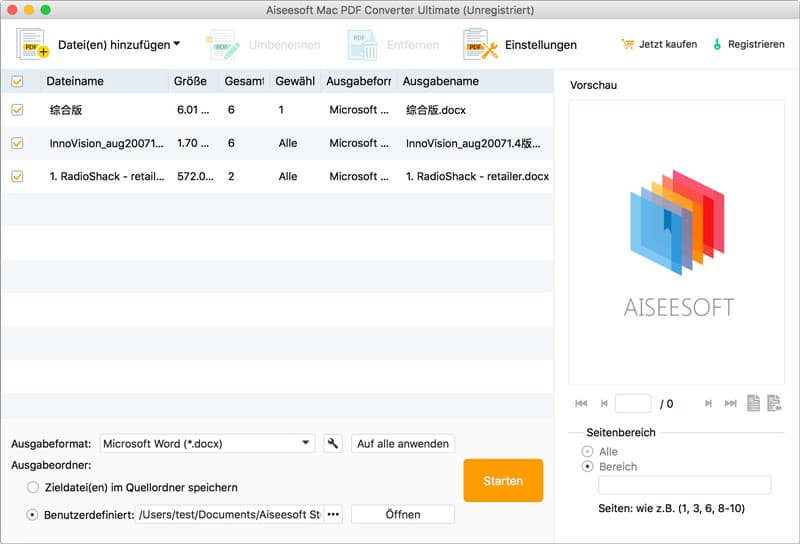Click Alle in the RadioShack row
Viewport: 800px width, 544px height.
click(288, 176)
